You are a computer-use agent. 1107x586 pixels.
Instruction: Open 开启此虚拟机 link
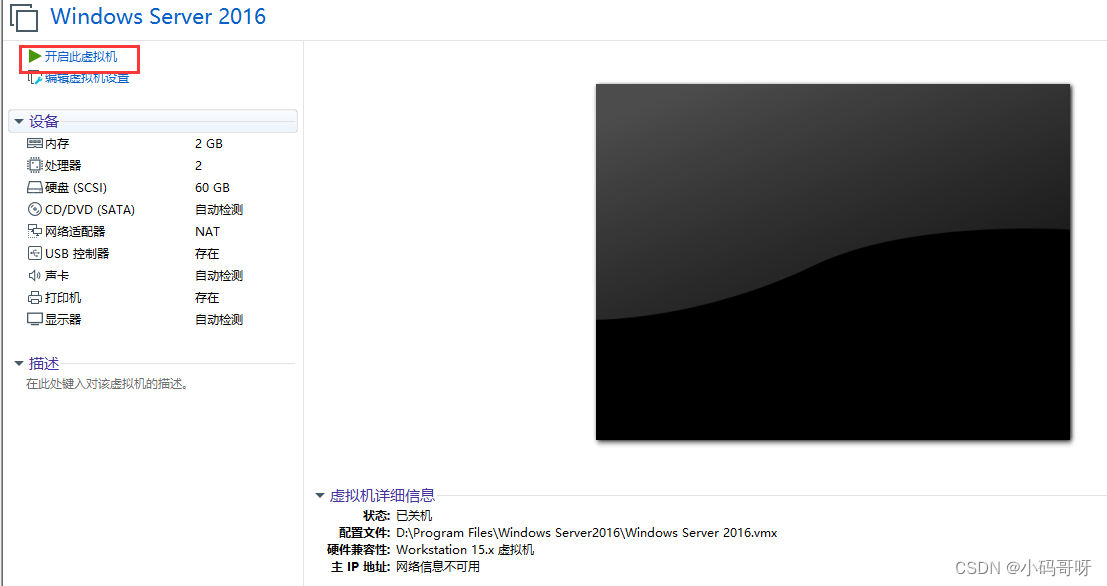coord(80,56)
